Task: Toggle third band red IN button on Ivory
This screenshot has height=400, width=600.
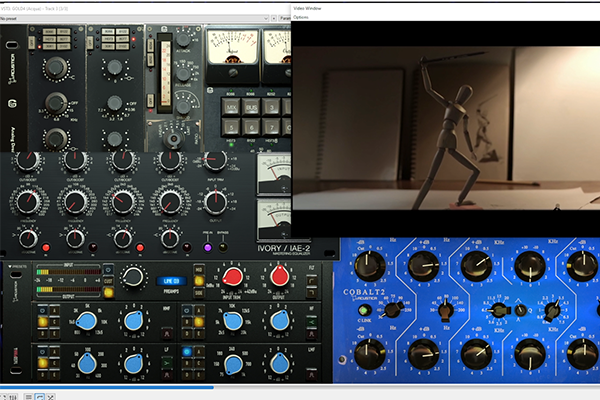Action: click(140, 247)
